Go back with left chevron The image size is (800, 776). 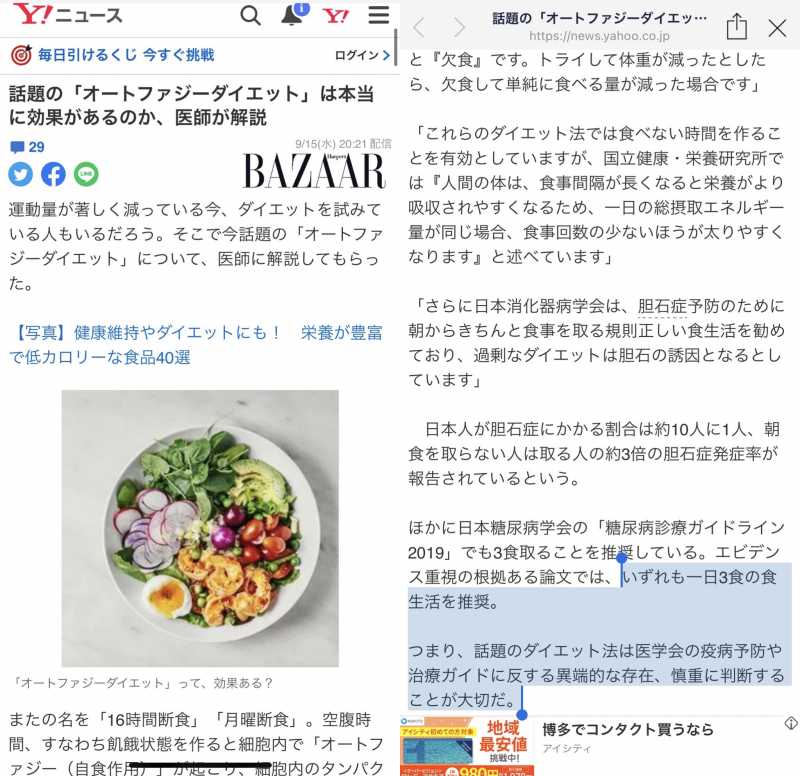tap(419, 27)
